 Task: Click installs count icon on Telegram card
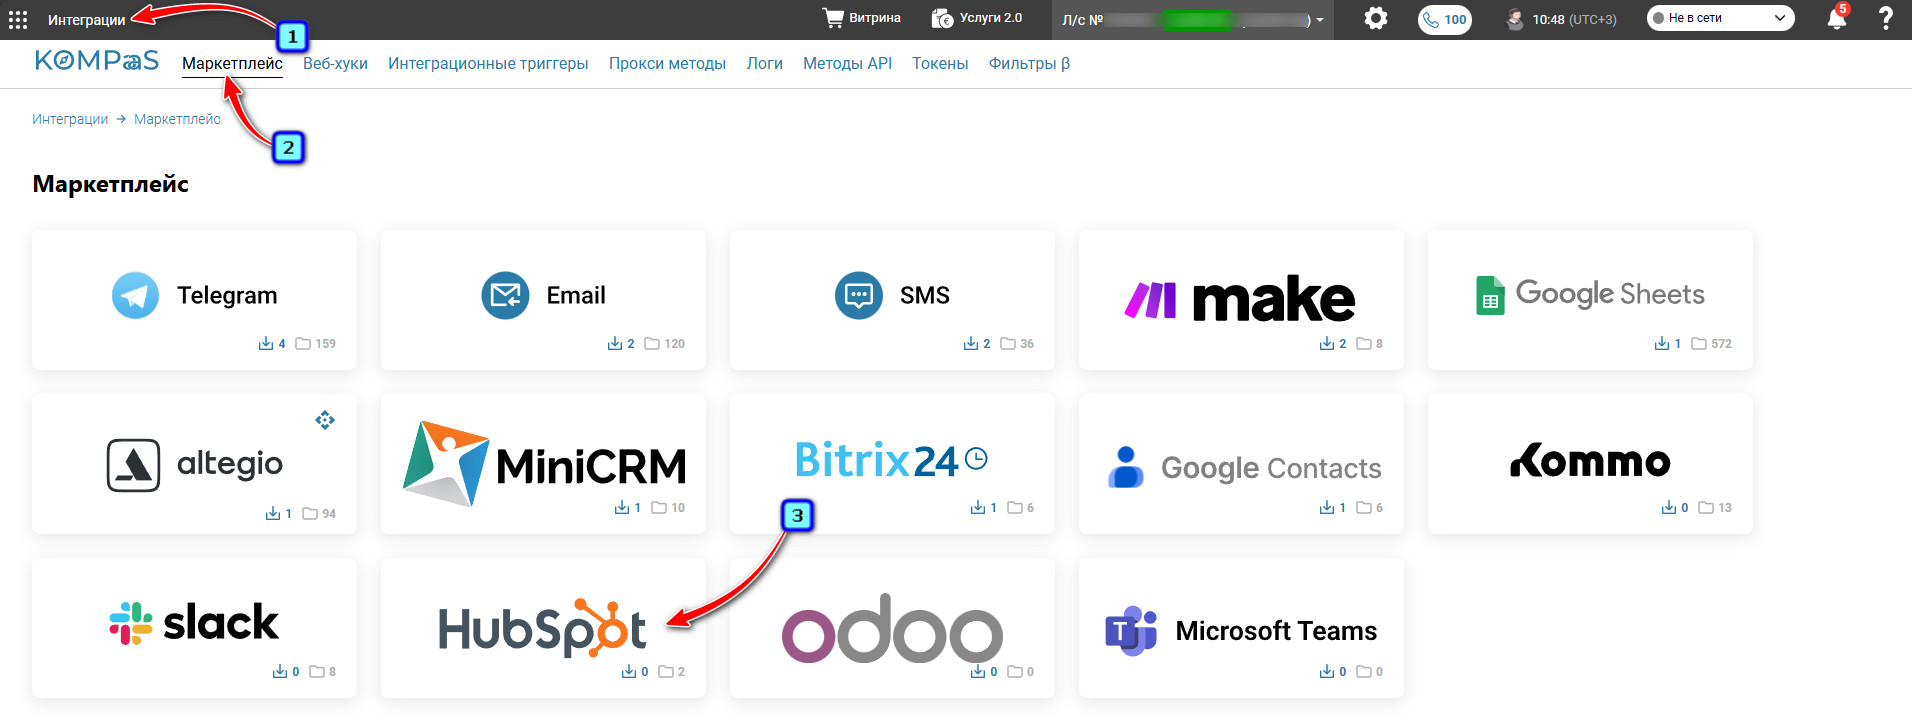(x=266, y=344)
